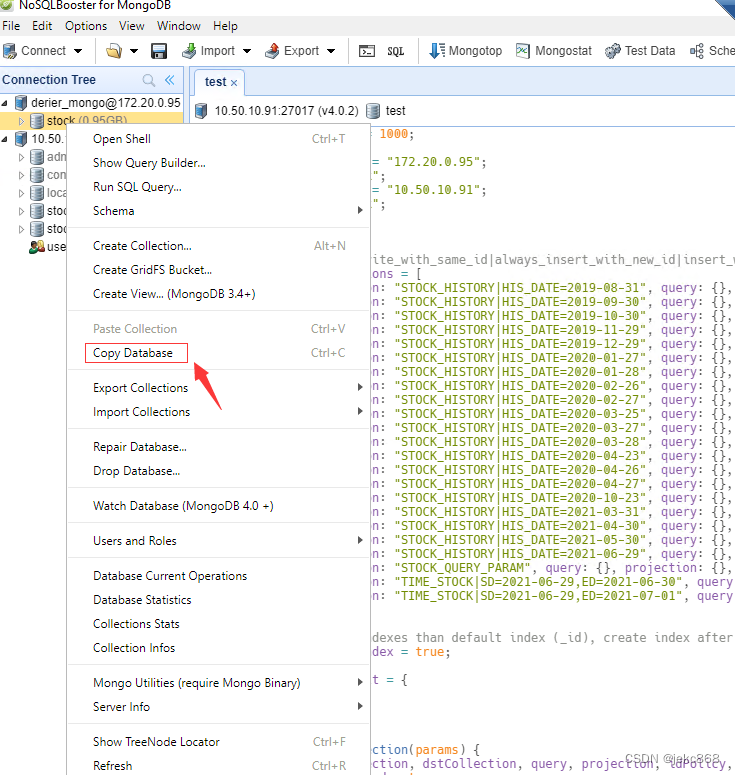Choose Open Shell from the context menu

(218, 139)
